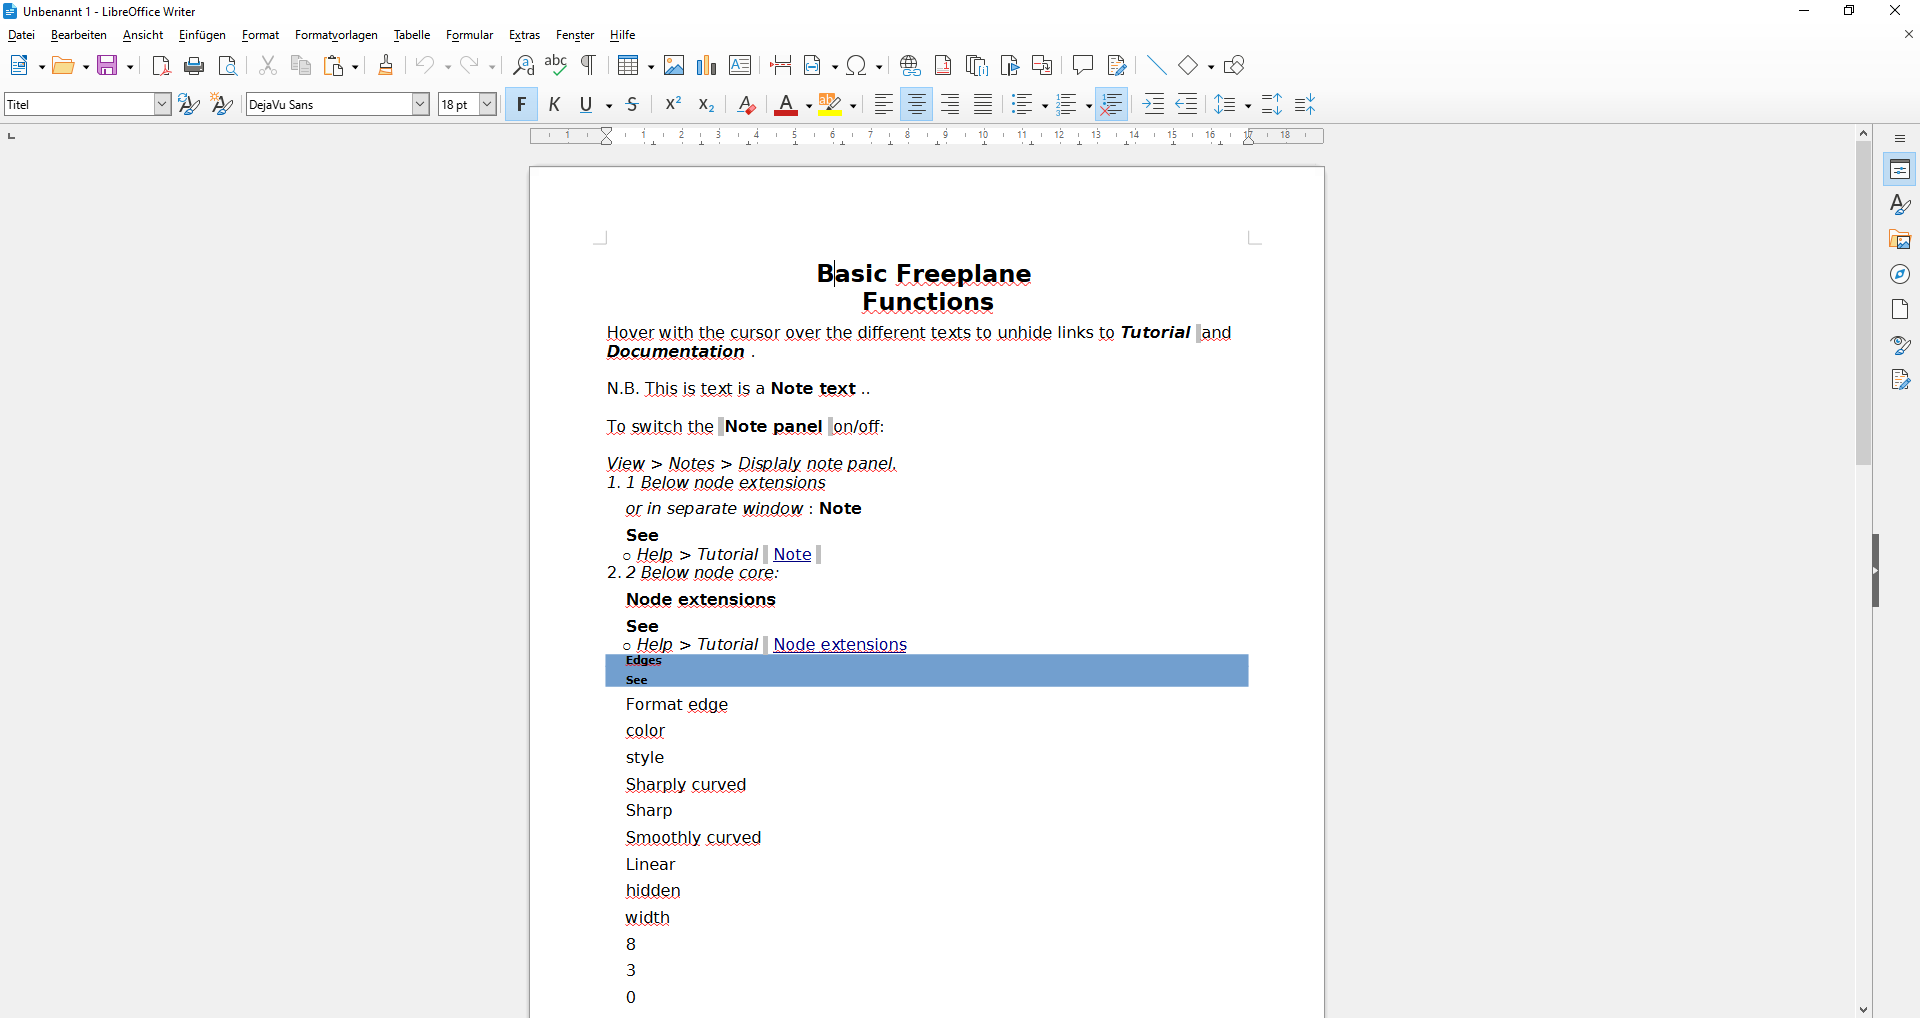Click the Subscript icon
1920x1018 pixels.
707,104
